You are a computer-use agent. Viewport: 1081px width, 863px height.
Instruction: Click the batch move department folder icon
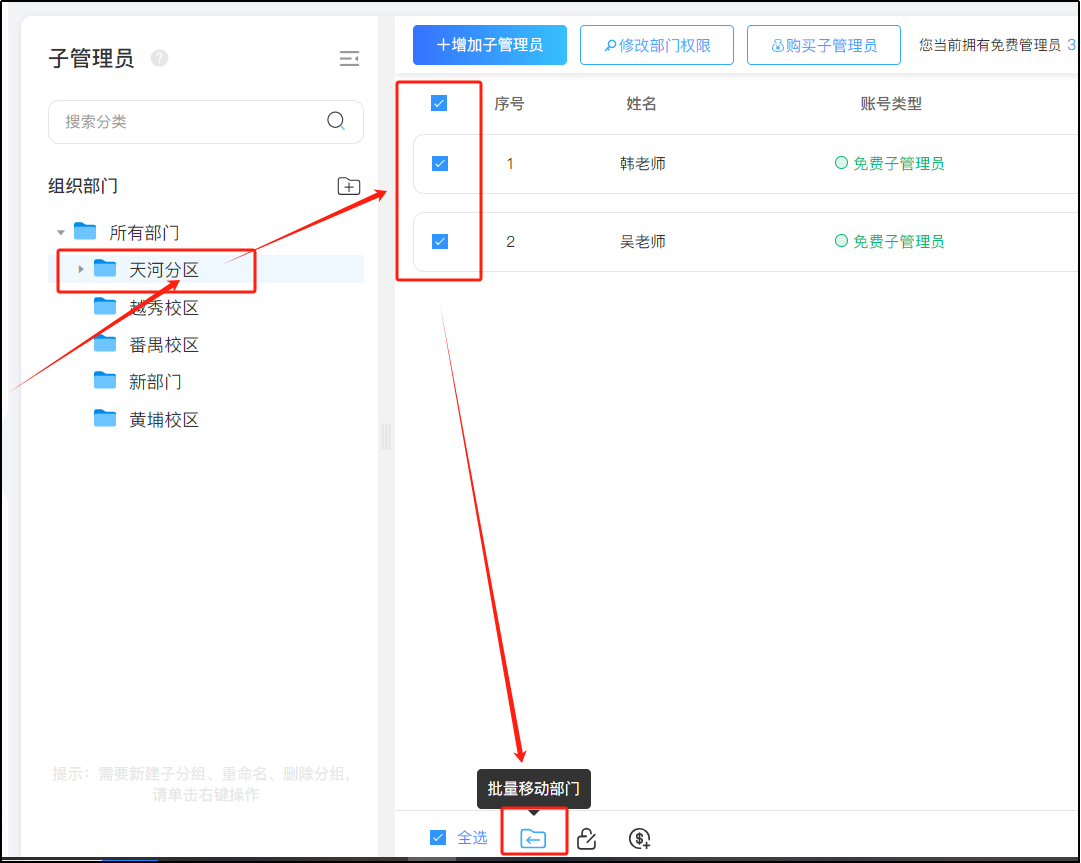click(533, 838)
